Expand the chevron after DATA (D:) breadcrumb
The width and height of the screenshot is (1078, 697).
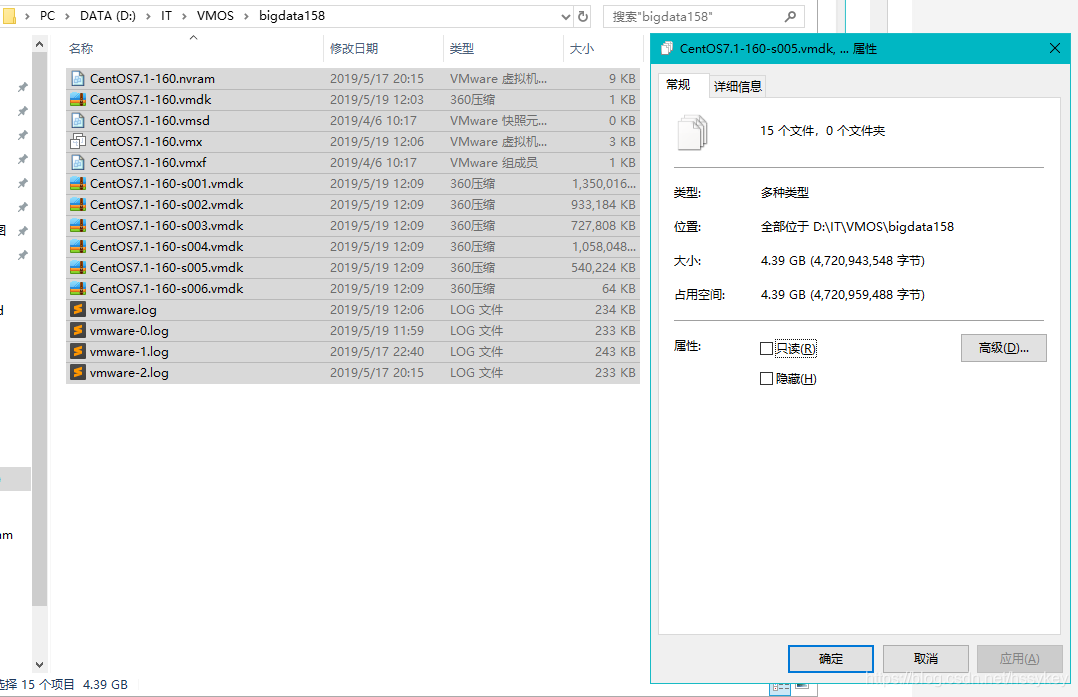[x=148, y=16]
